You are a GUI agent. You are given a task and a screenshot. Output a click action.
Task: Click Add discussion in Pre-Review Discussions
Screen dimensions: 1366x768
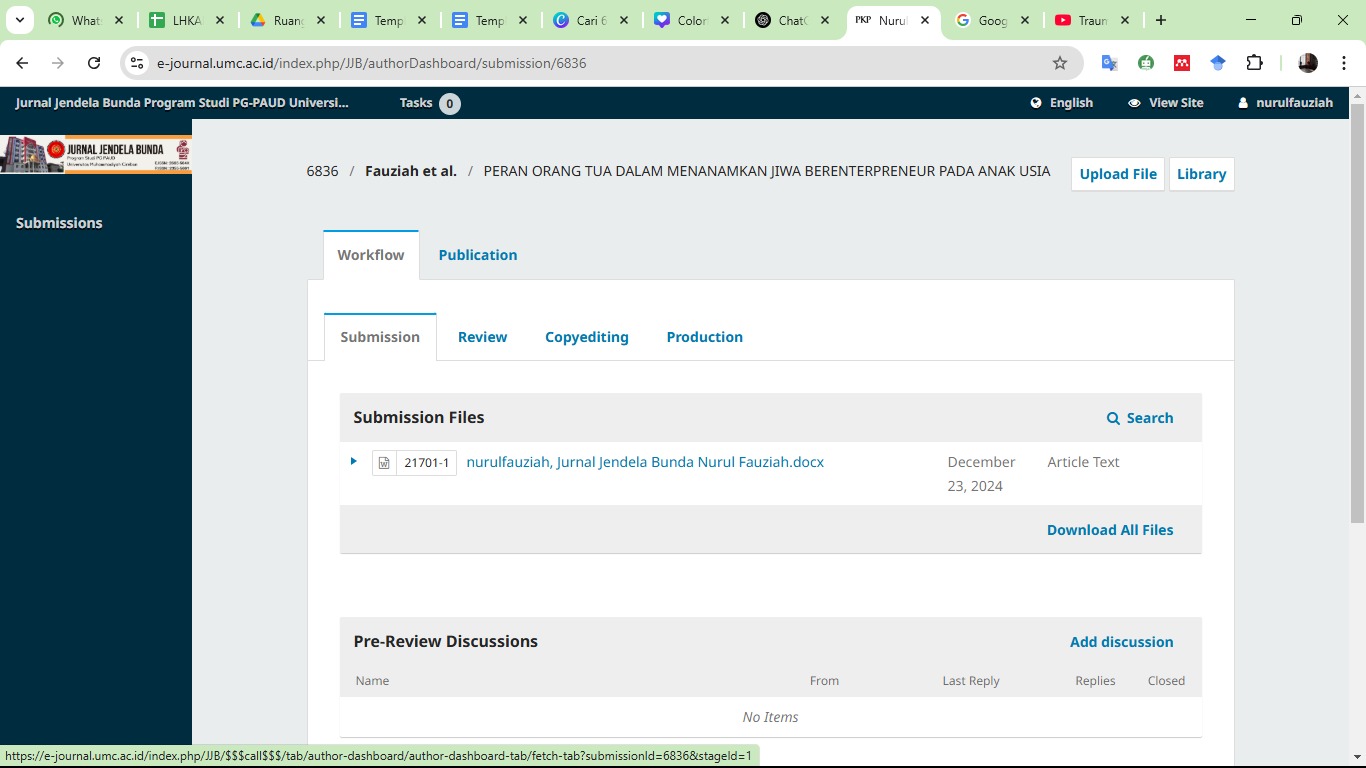tap(1121, 642)
